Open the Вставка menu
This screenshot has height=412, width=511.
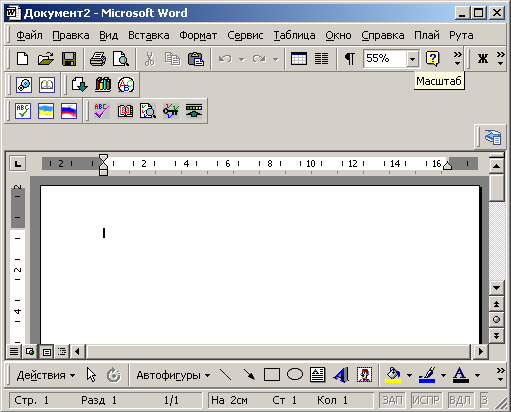(149, 35)
